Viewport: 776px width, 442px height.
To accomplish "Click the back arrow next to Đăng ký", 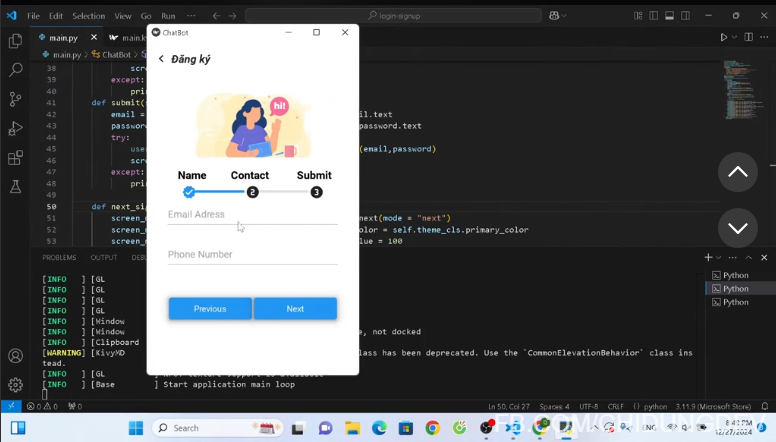I will pos(161,59).
